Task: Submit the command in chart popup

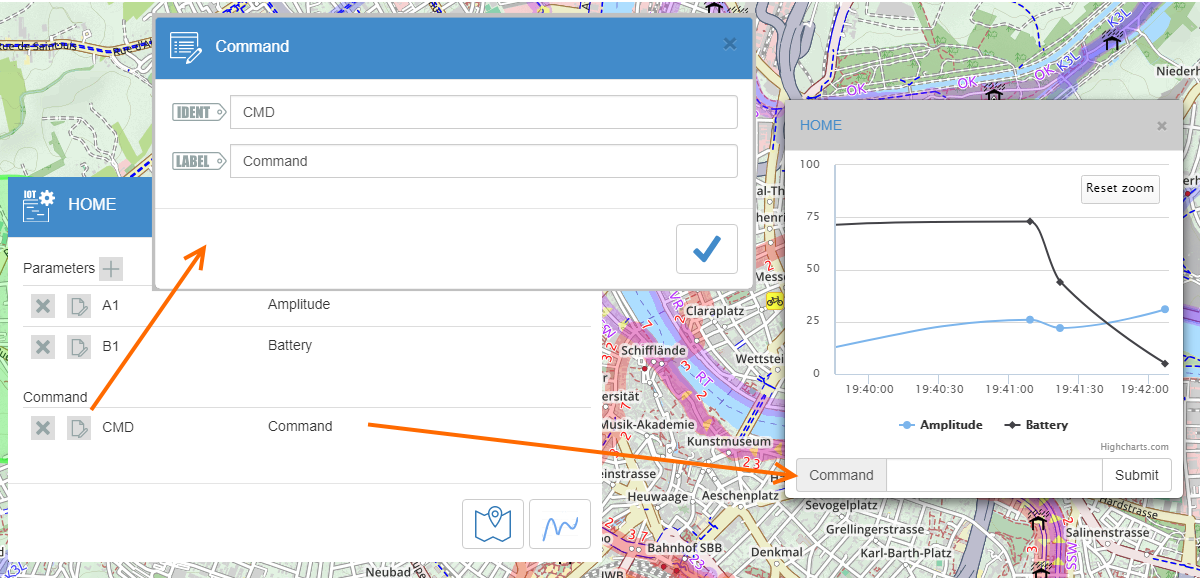Action: [x=1137, y=475]
